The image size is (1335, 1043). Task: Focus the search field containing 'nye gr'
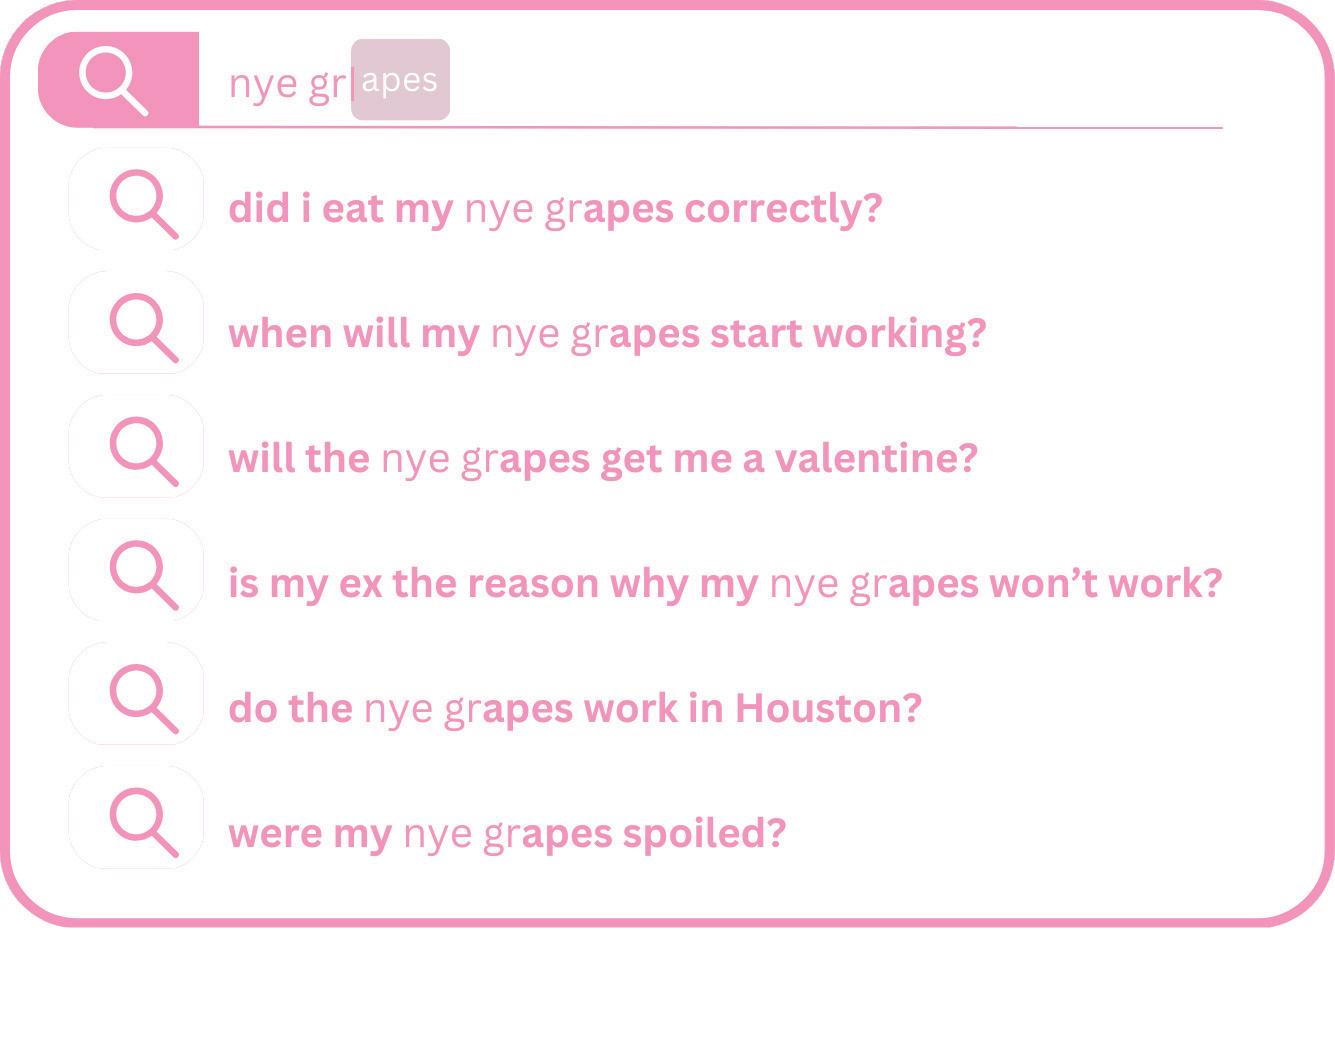[x=710, y=80]
